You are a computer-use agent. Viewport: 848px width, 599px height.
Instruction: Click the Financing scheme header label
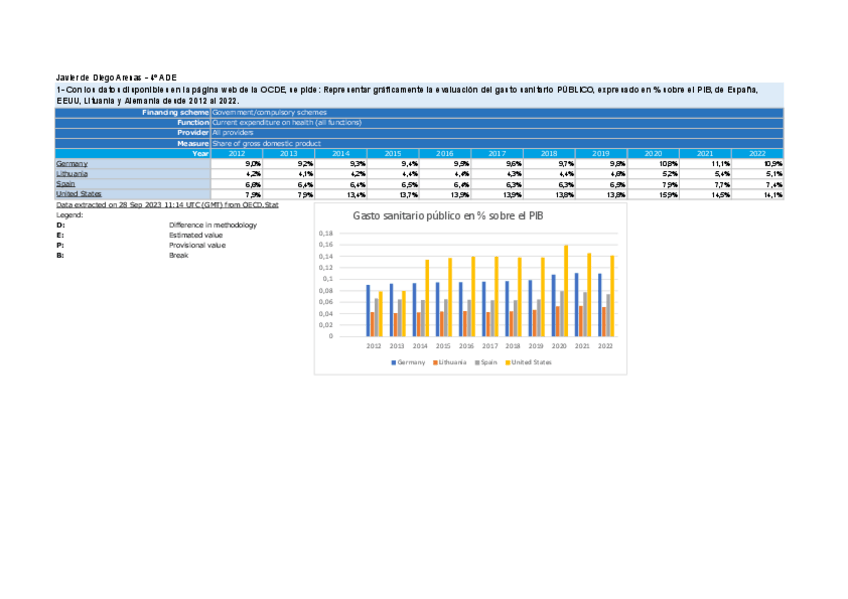[175, 114]
